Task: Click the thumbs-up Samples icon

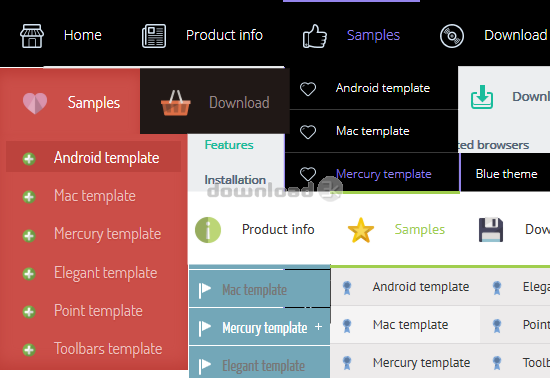Action: 315,36
